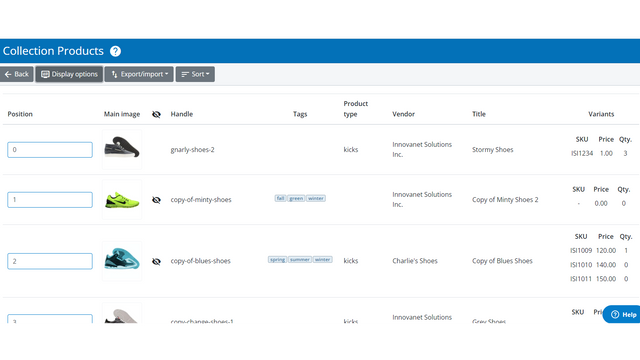Click the help question mark beside Collection Products
640x360 pixels.
tap(116, 51)
